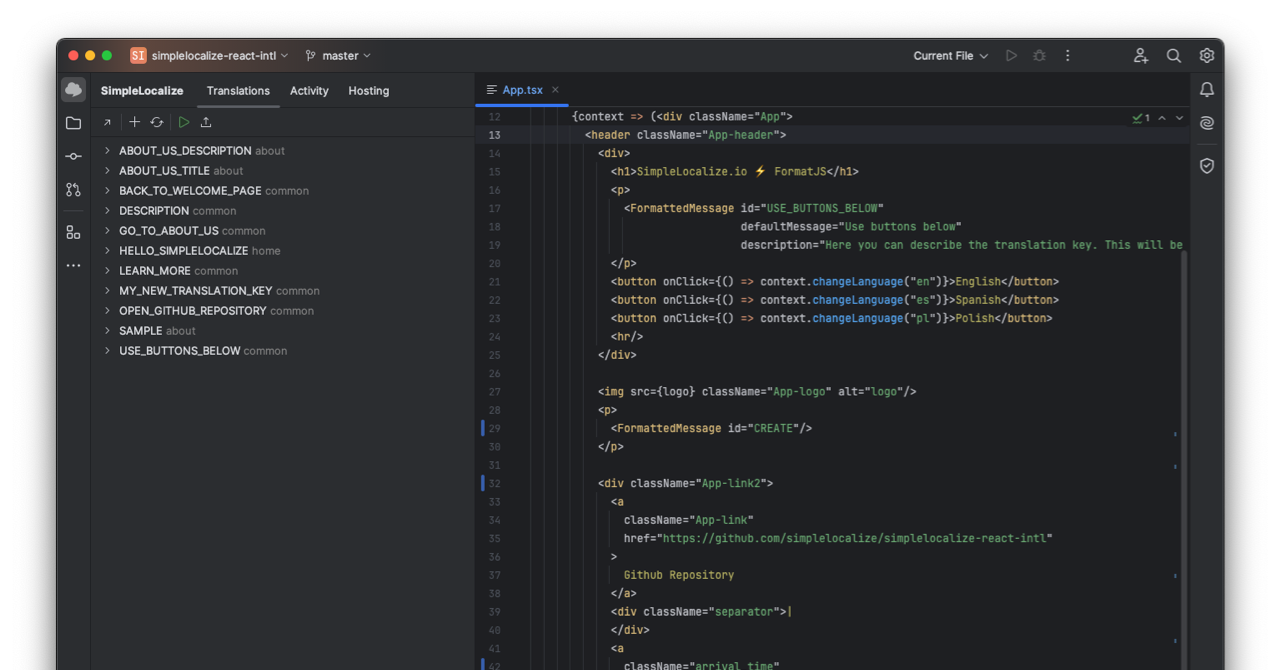Open IDE settings gear
The image size is (1280, 670).
pos(1207,56)
